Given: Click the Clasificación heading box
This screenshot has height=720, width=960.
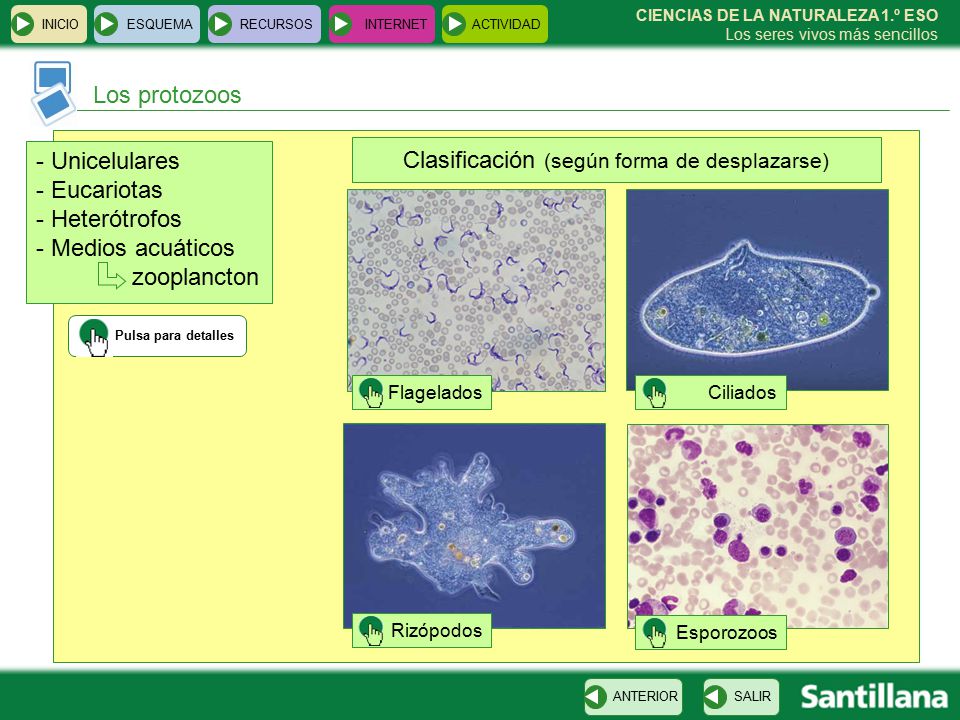Looking at the screenshot, I should pos(617,160).
